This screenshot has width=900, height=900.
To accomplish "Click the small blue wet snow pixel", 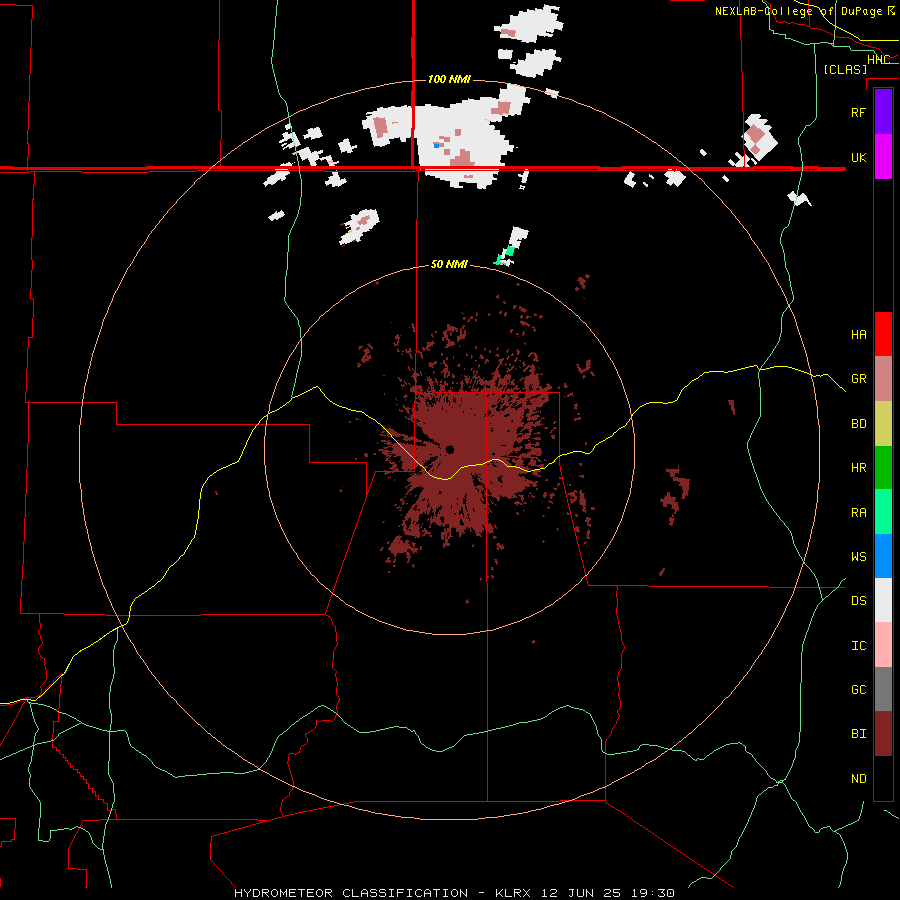I will (436, 146).
